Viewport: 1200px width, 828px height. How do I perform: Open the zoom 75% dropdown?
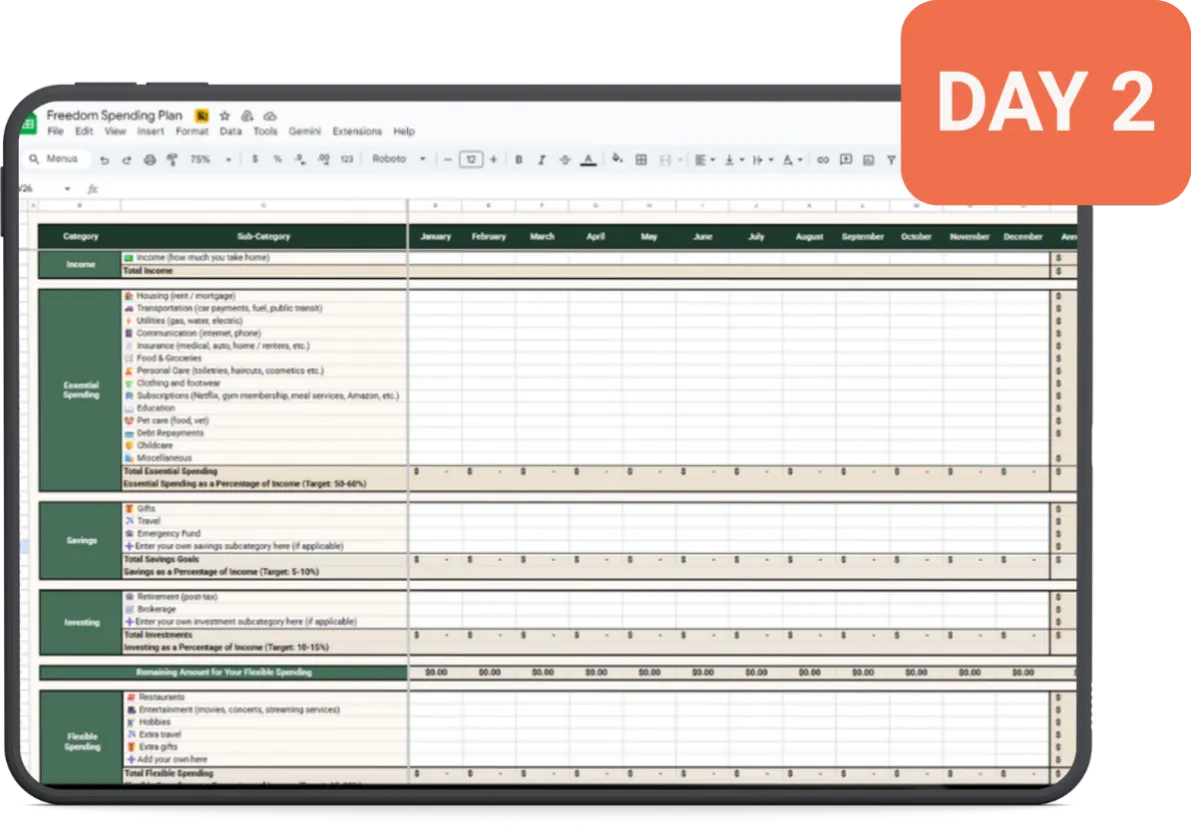click(x=210, y=159)
